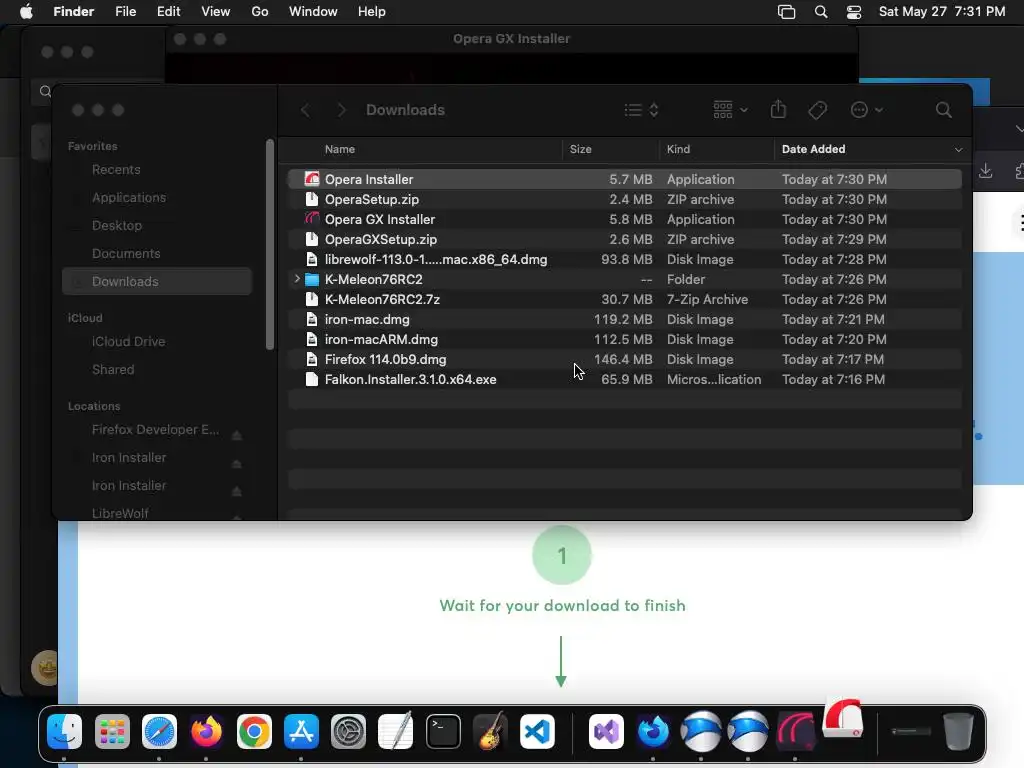Sort by the Name column header
This screenshot has width=1024, height=768.
[x=340, y=150]
